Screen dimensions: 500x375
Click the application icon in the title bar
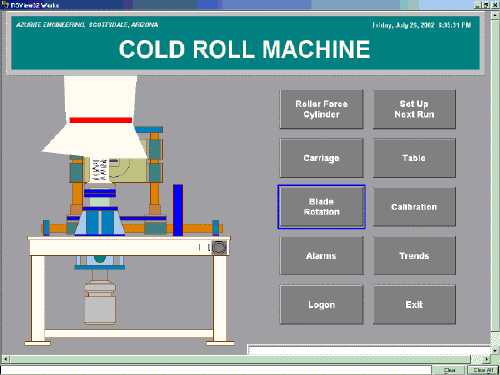(4, 5)
